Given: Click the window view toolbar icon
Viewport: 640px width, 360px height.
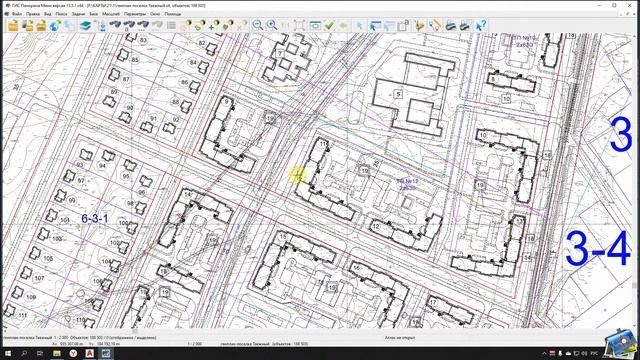Looking at the screenshot, I should click(315, 26).
